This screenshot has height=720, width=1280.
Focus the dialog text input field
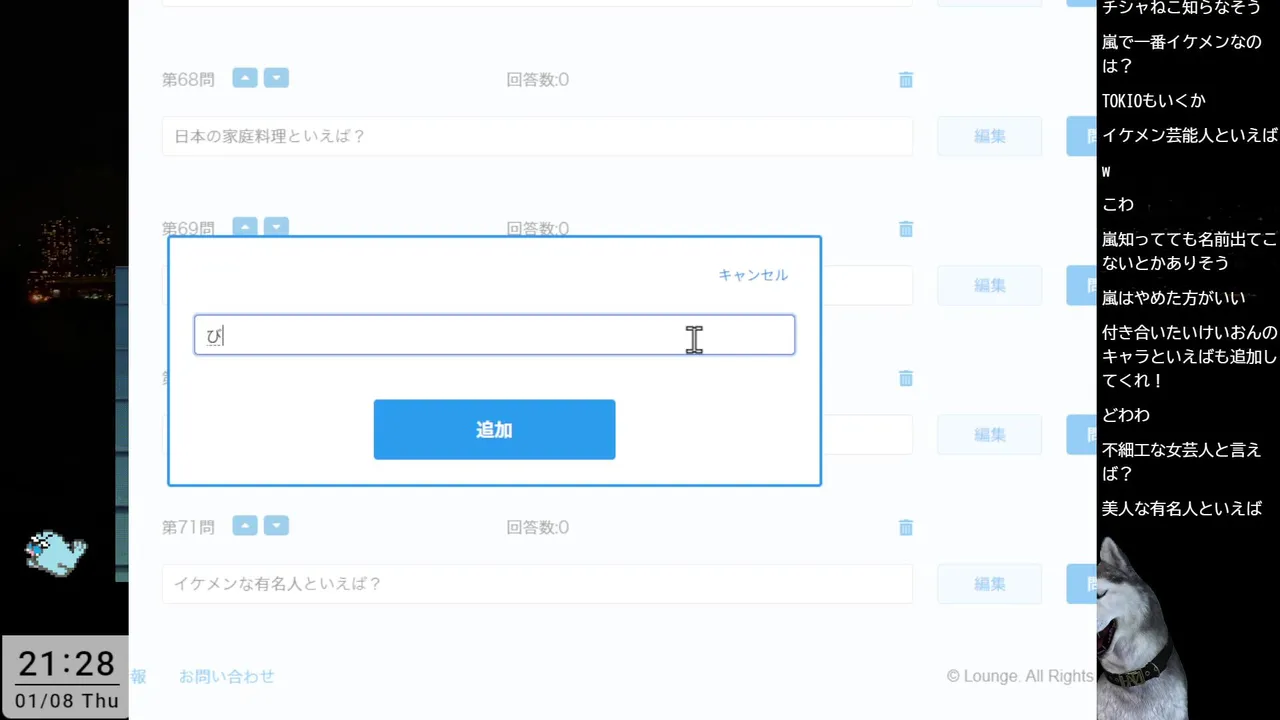494,335
